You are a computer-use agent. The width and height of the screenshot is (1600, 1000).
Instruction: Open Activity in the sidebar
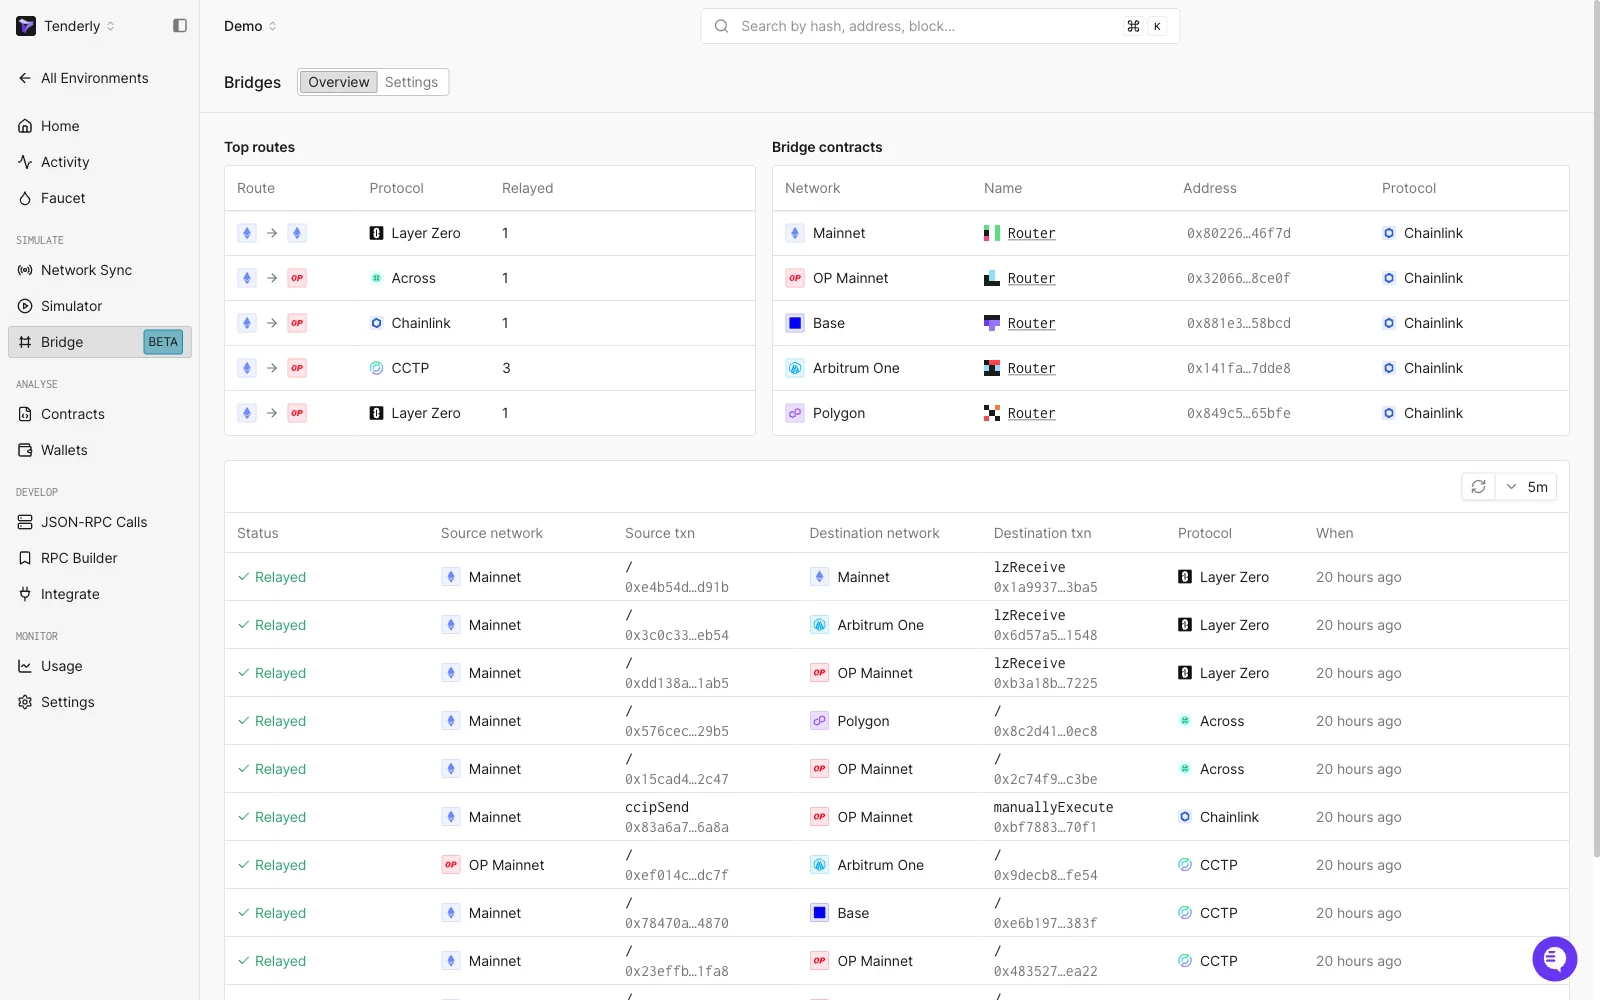coord(100,162)
